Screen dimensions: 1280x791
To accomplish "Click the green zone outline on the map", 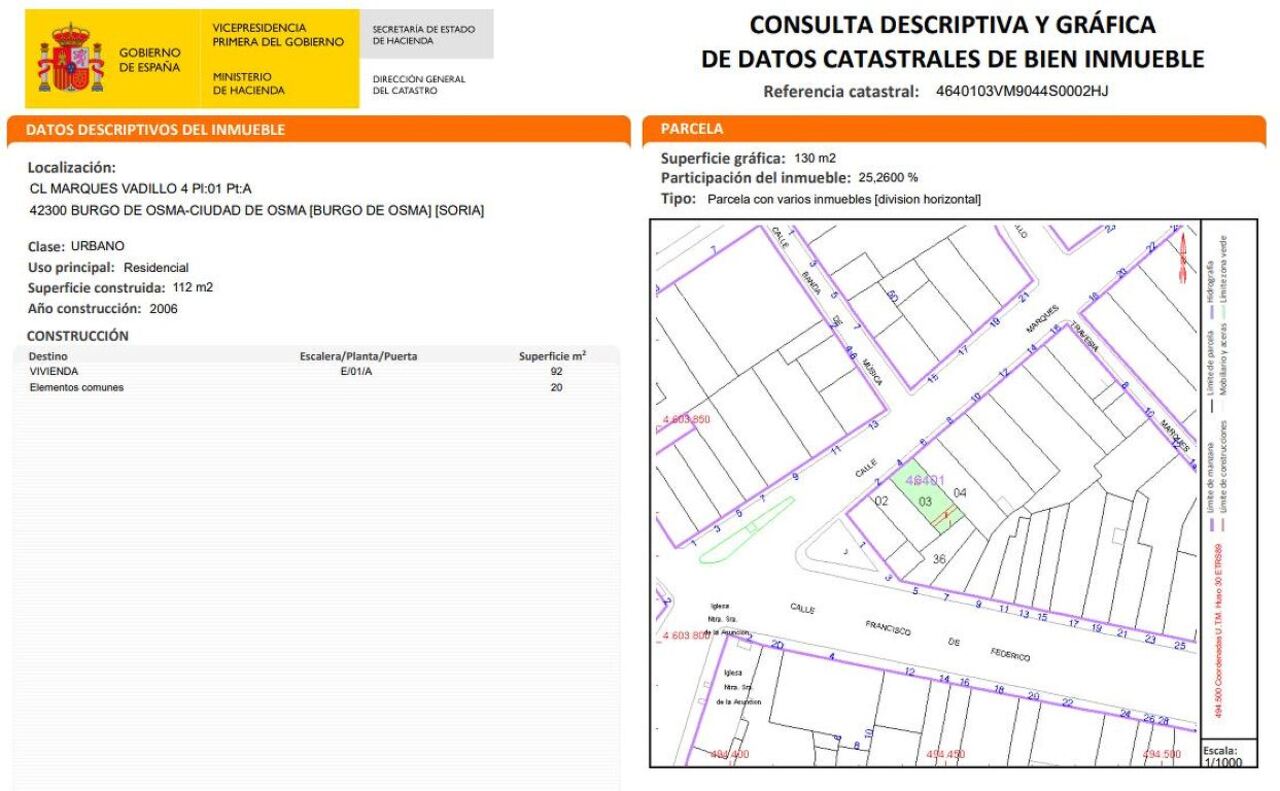I will [x=747, y=530].
